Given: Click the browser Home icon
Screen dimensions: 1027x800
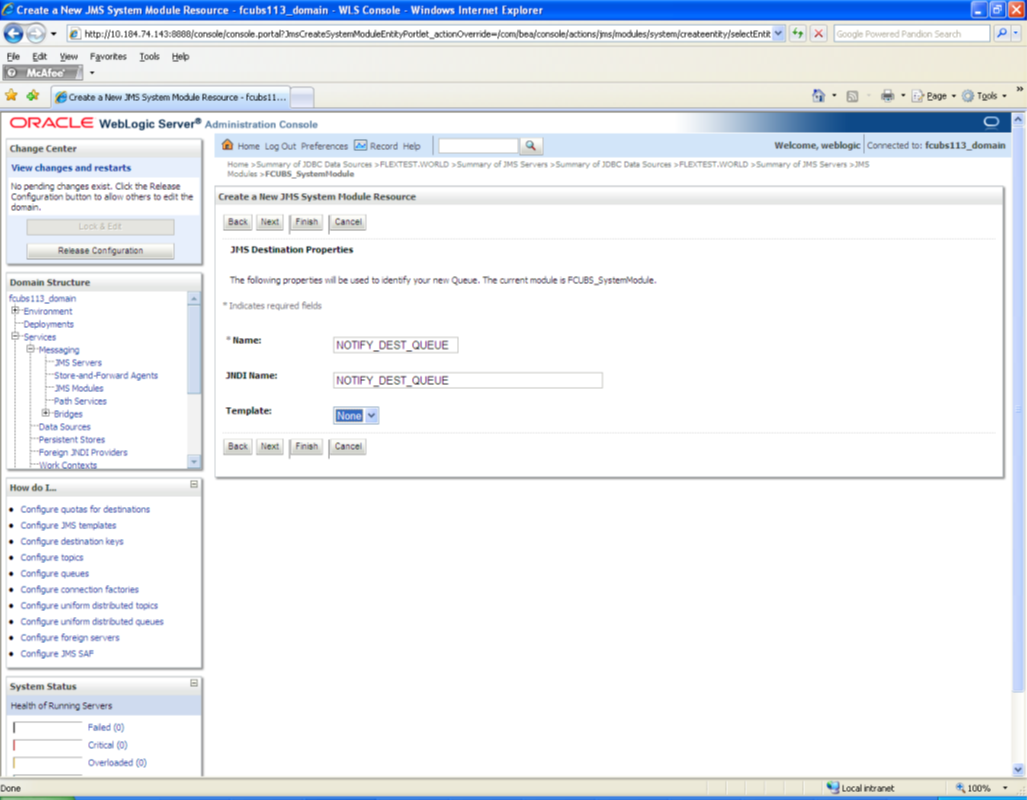Looking at the screenshot, I should (x=818, y=96).
